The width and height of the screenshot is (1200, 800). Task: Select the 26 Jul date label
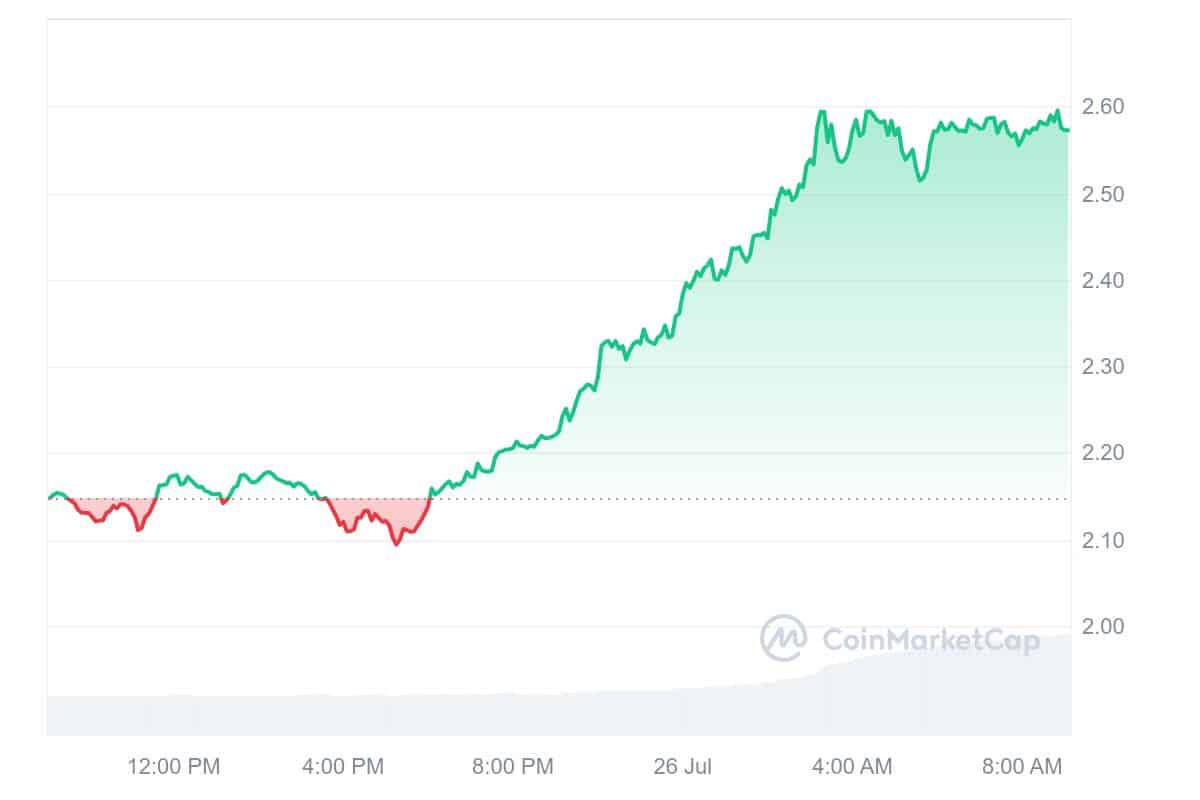[x=684, y=767]
